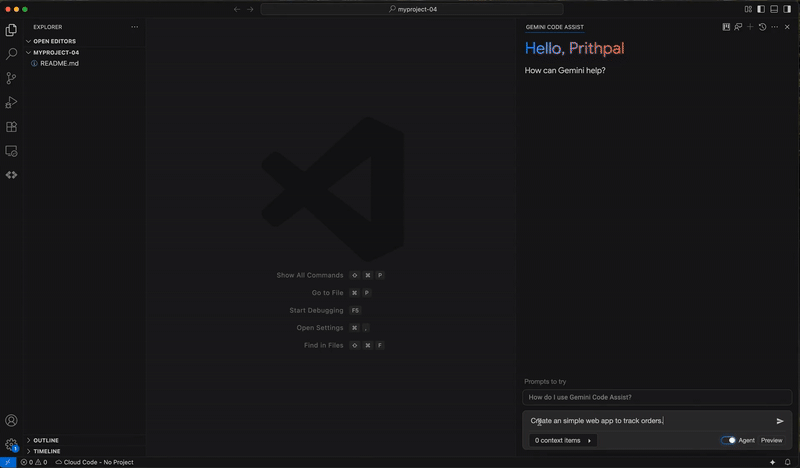The width and height of the screenshot is (800, 468).
Task: Open Remote Explorer in activity bar
Action: click(x=11, y=151)
